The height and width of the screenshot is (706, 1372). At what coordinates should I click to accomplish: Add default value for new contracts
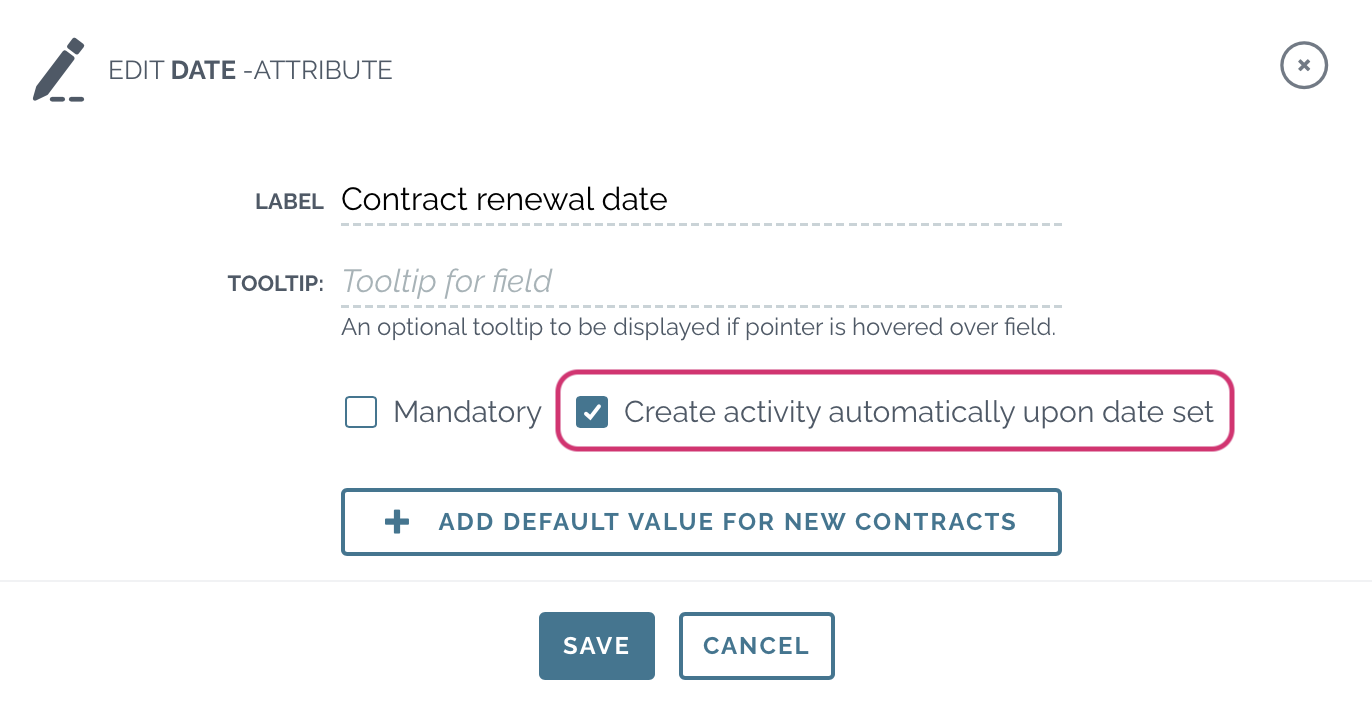click(701, 522)
